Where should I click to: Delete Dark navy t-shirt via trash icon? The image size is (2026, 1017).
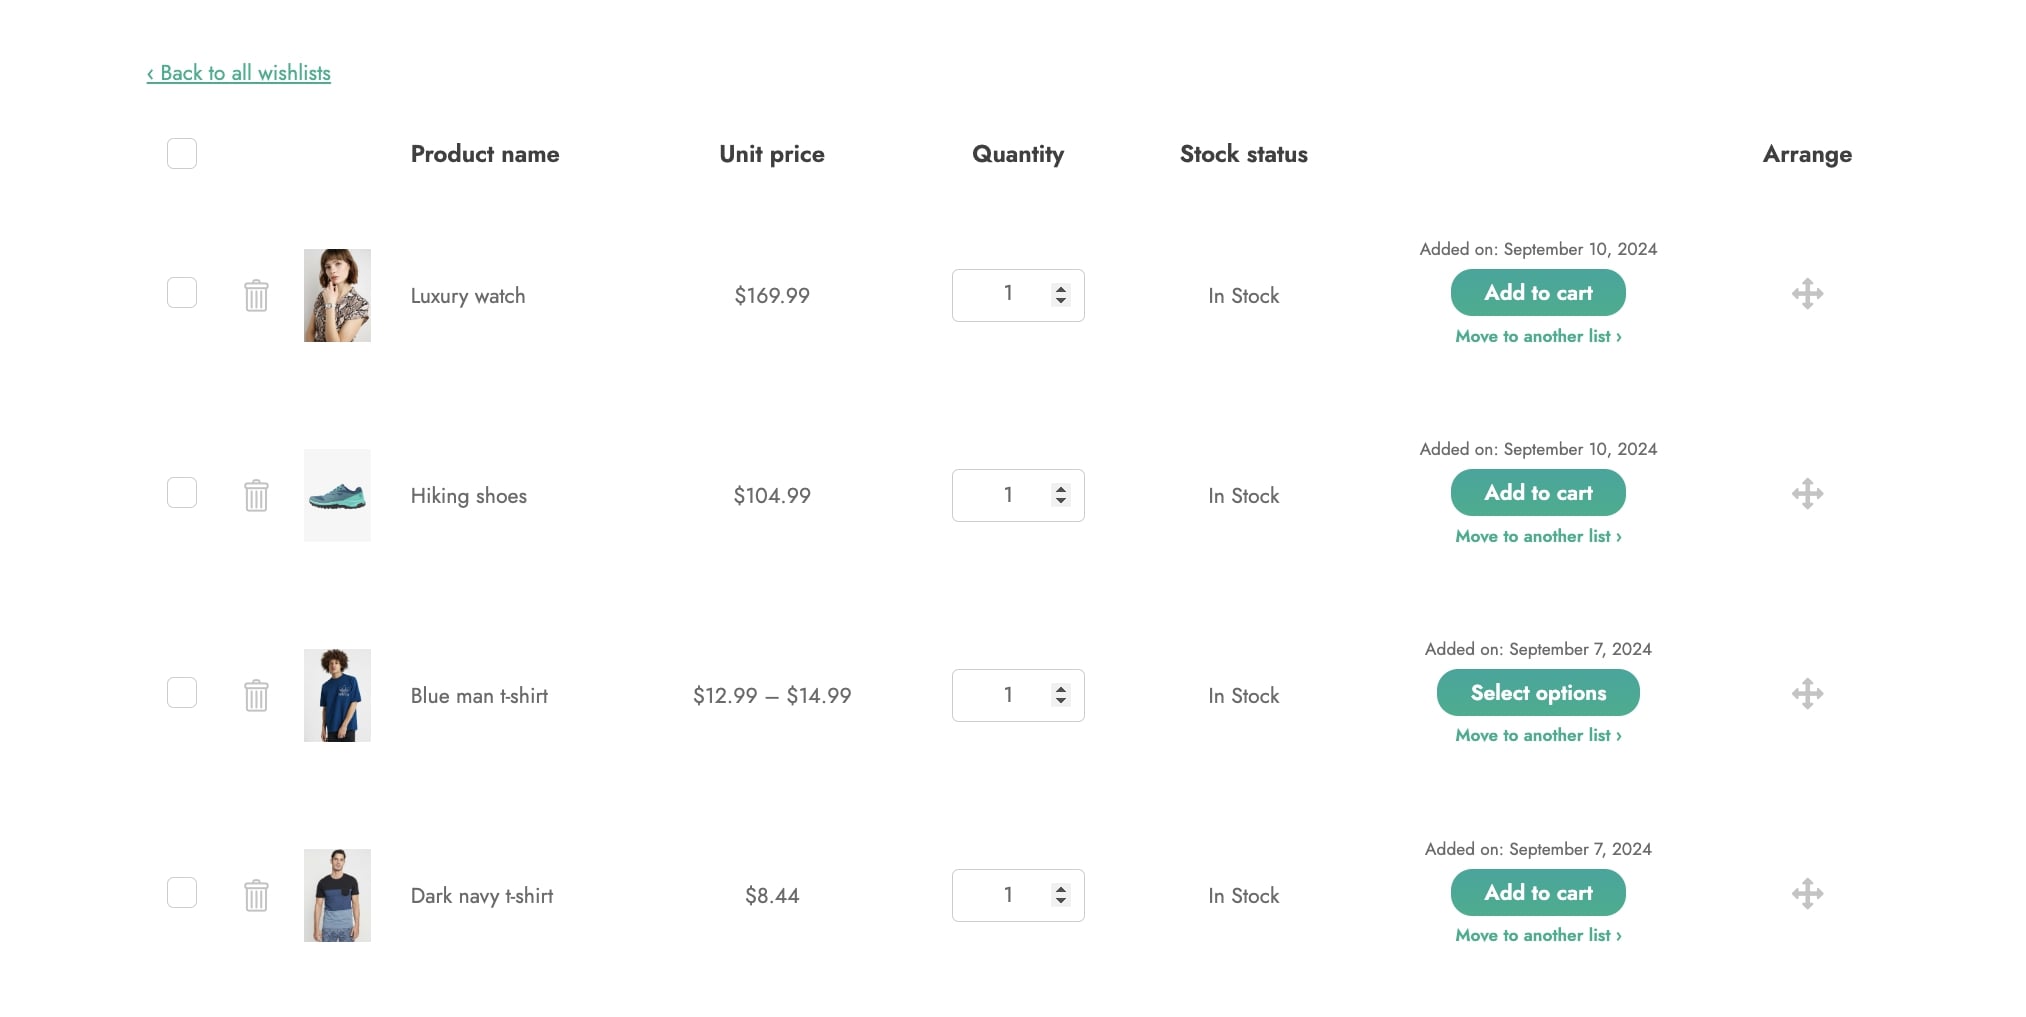point(256,895)
